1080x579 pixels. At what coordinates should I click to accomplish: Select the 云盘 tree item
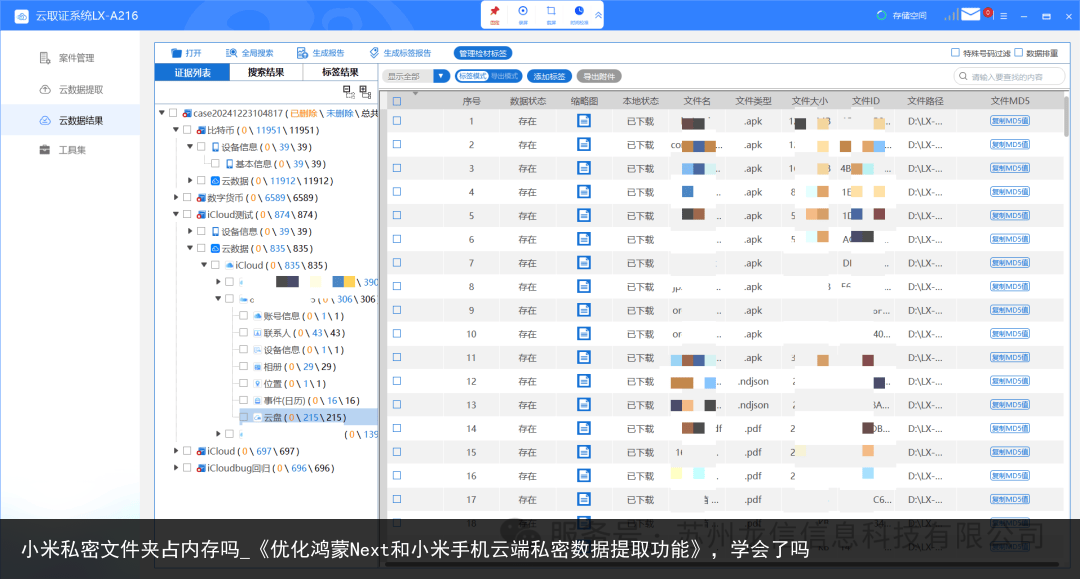pyautogui.click(x=309, y=417)
